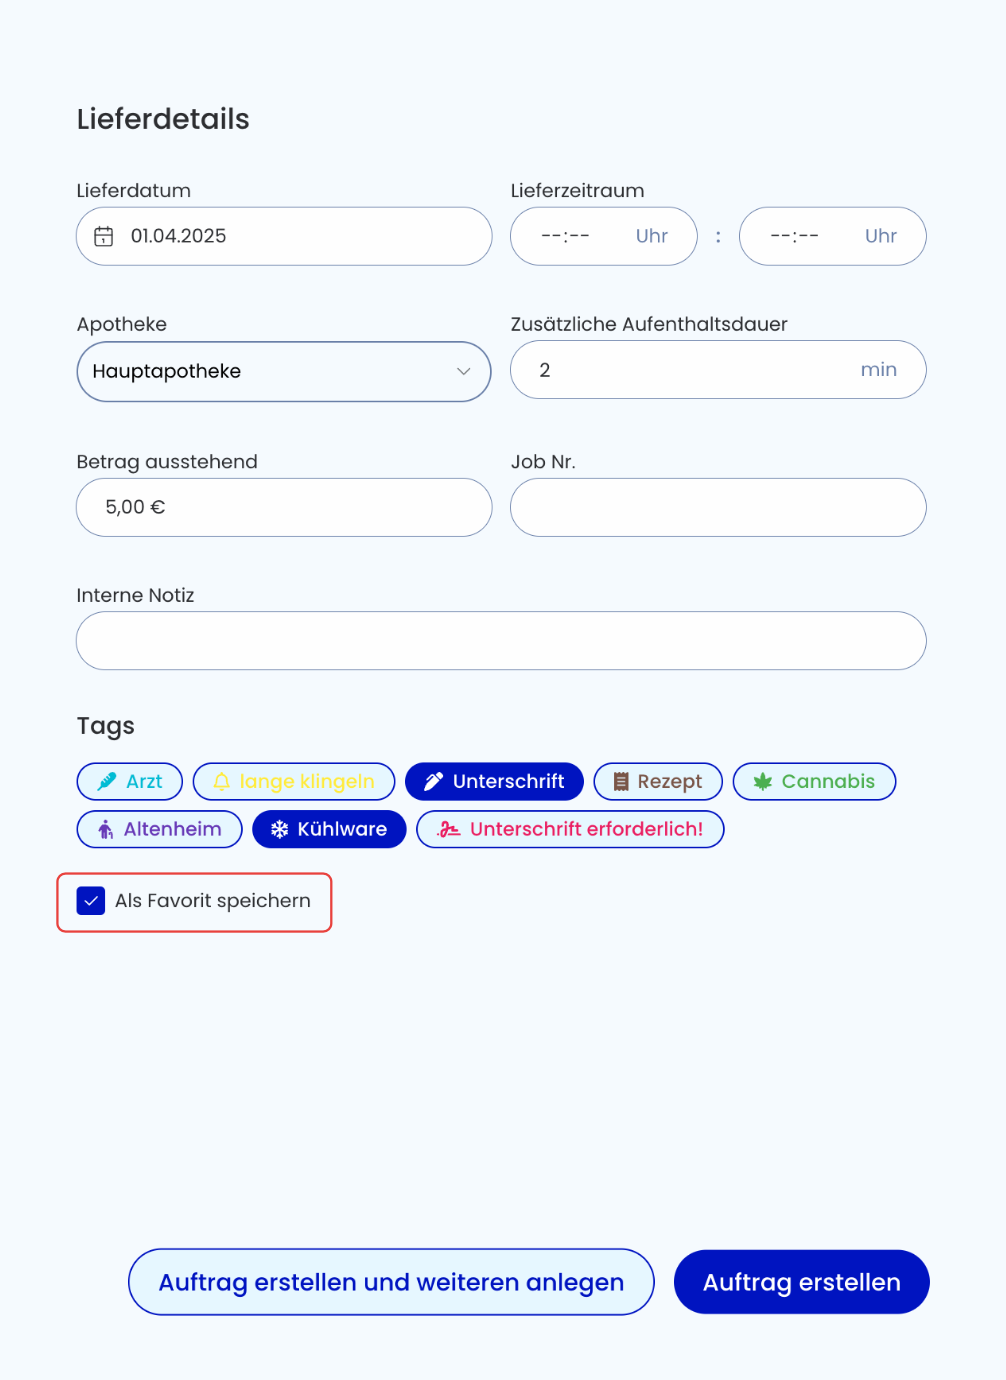
Task: Click the leaf icon on Cannabis tag
Action: click(763, 782)
